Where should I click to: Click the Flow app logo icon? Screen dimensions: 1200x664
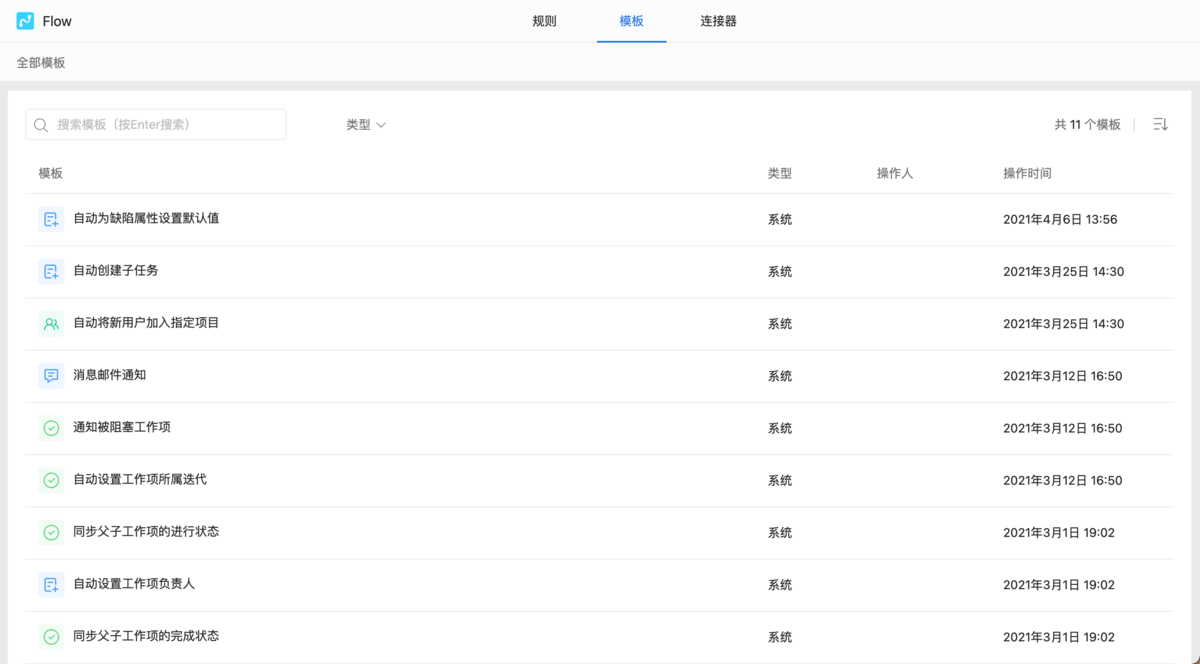tap(25, 21)
